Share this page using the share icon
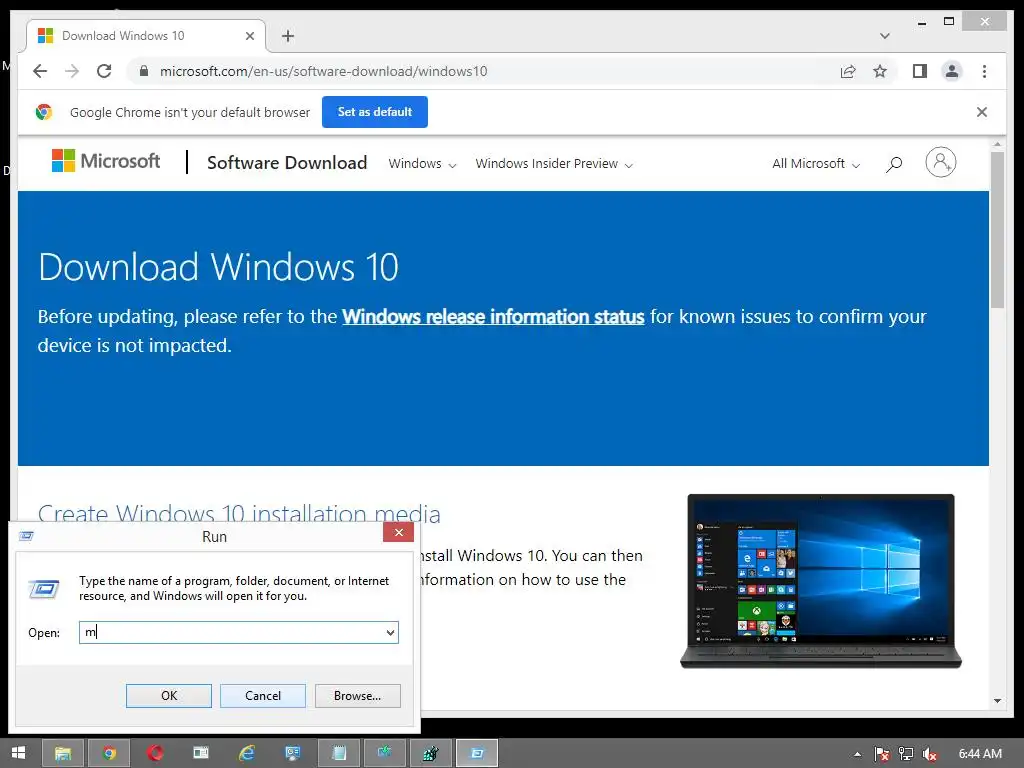The height and width of the screenshot is (768, 1024). pos(848,71)
